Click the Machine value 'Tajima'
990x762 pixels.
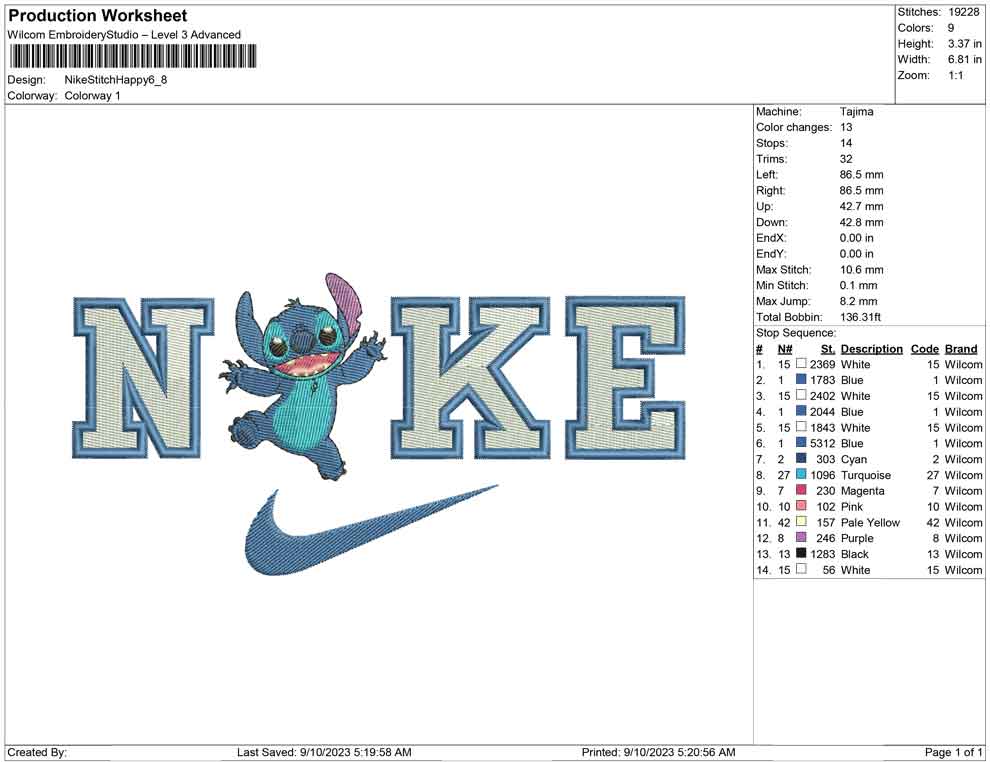[x=857, y=111]
